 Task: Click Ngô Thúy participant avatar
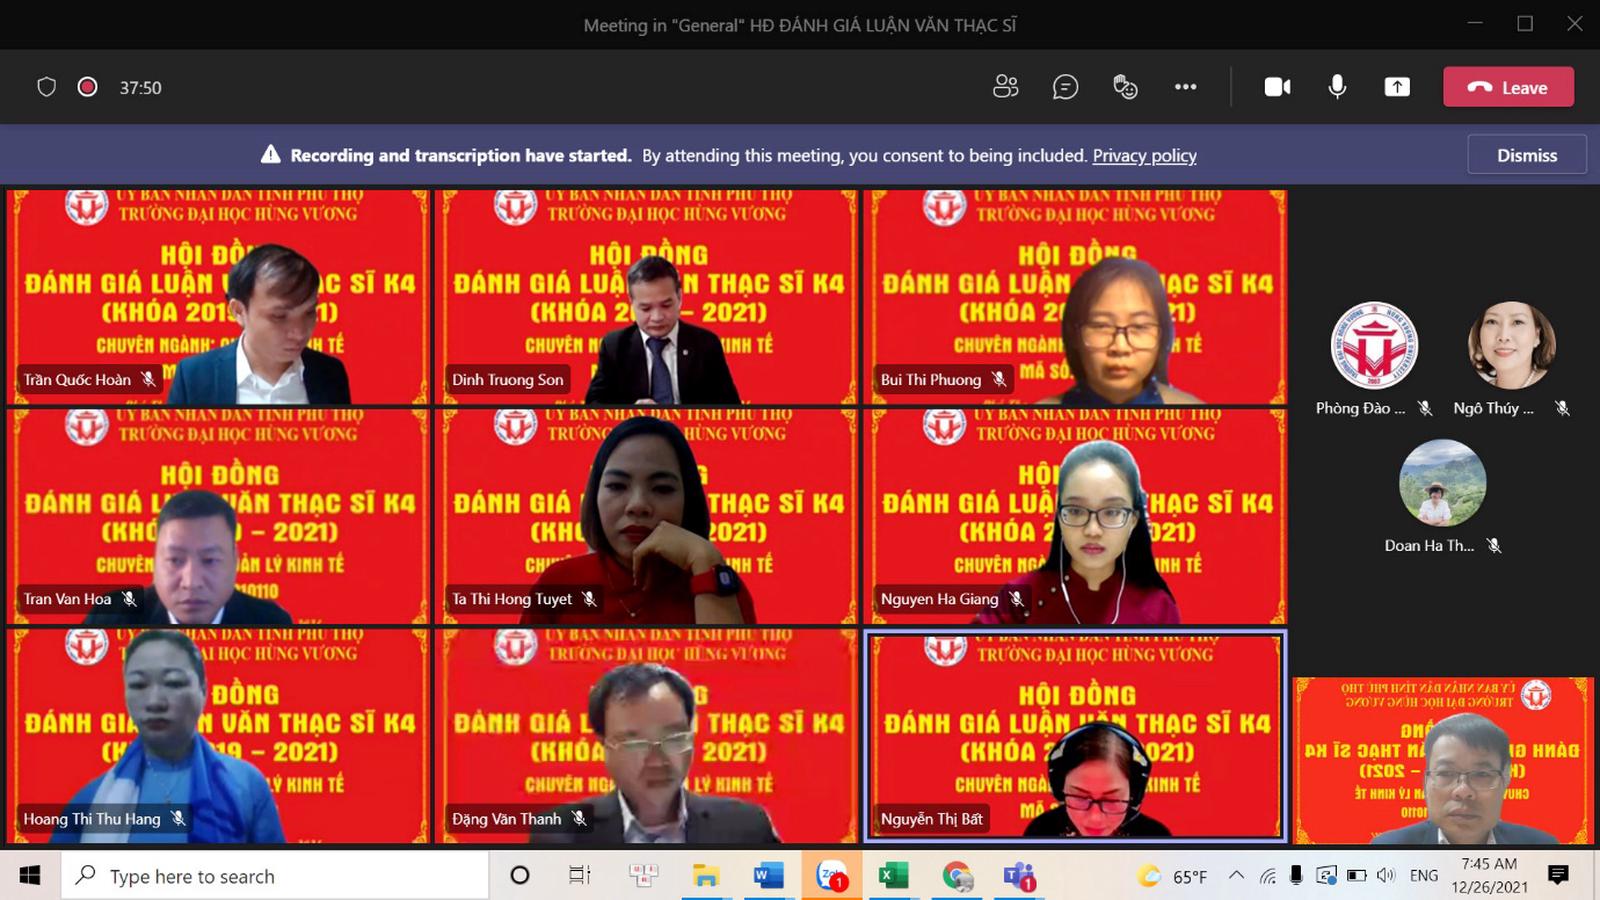click(x=1511, y=346)
